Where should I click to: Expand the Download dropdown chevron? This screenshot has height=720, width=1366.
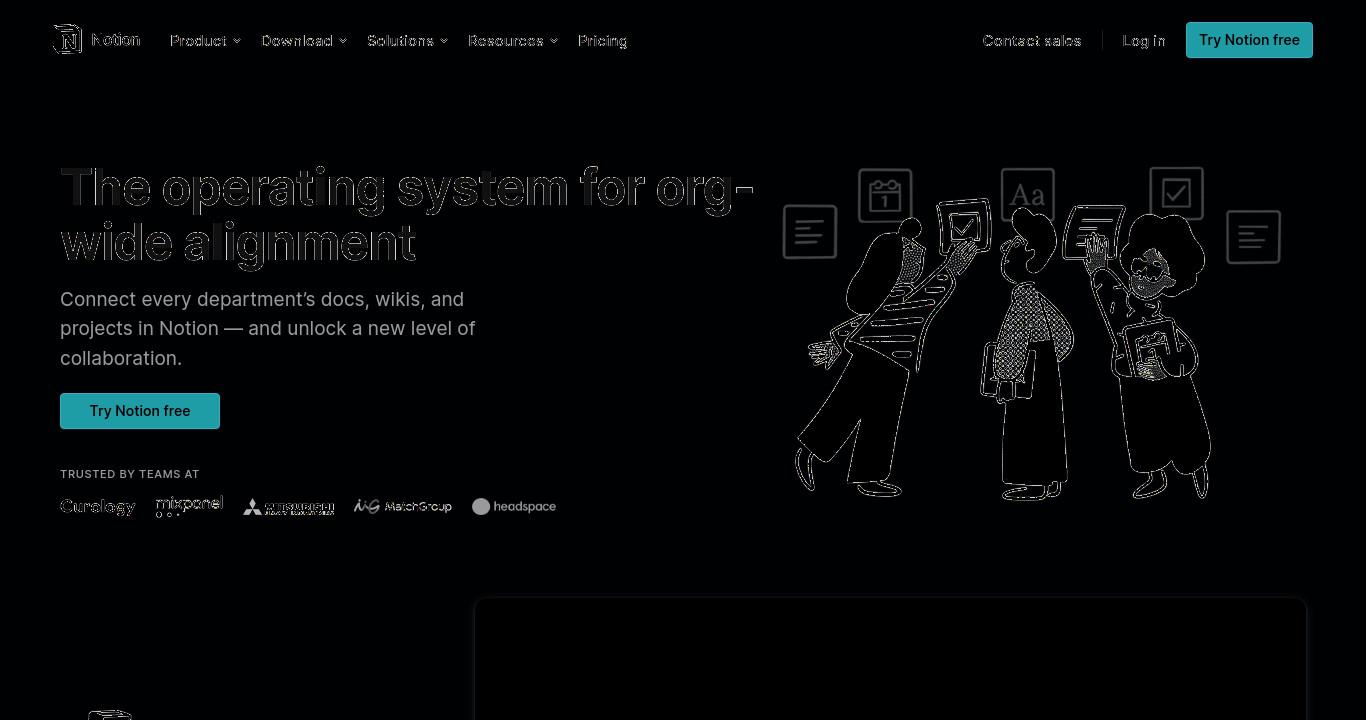click(343, 41)
